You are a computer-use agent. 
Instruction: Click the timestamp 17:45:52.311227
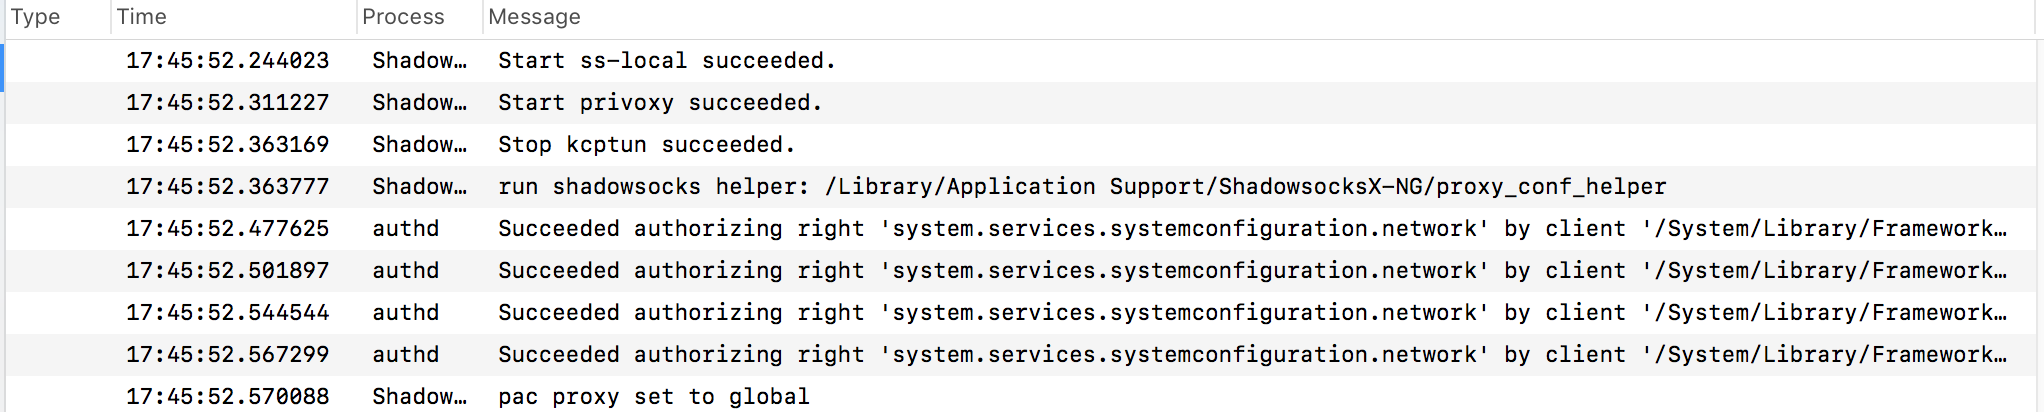tap(227, 103)
